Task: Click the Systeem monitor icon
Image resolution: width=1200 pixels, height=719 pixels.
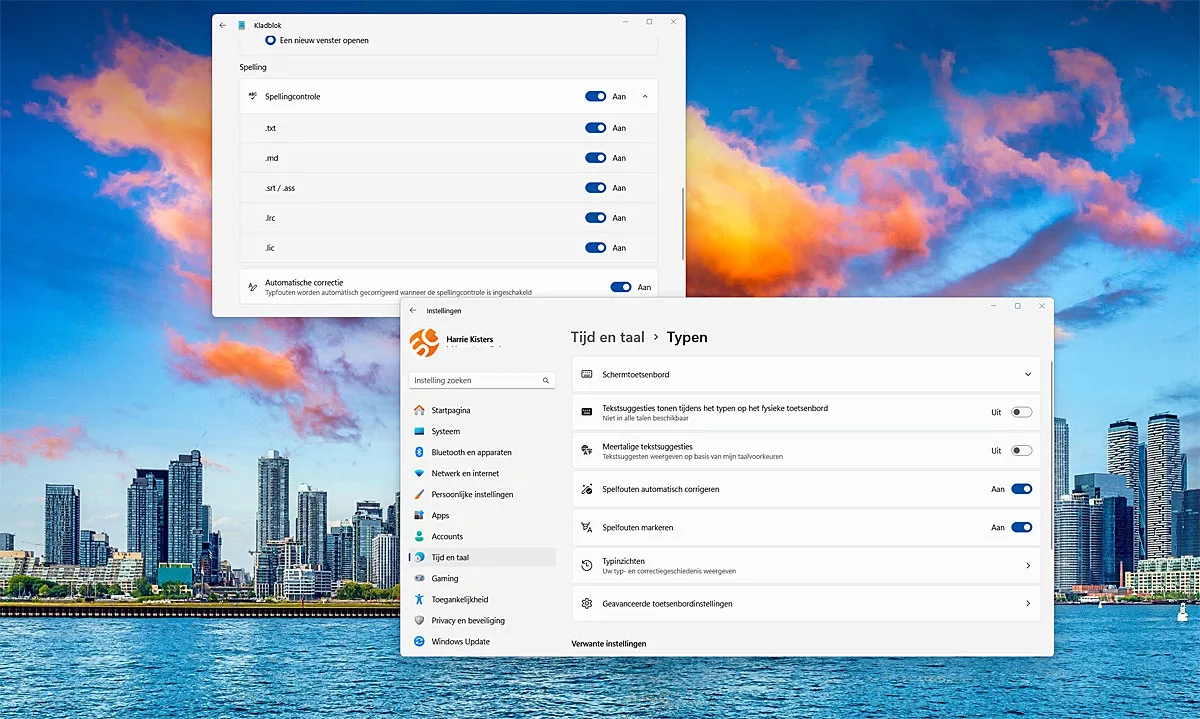Action: pyautogui.click(x=419, y=431)
